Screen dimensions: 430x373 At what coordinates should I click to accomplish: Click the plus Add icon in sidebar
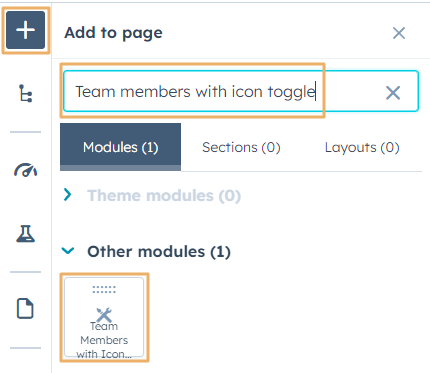[x=25, y=30]
